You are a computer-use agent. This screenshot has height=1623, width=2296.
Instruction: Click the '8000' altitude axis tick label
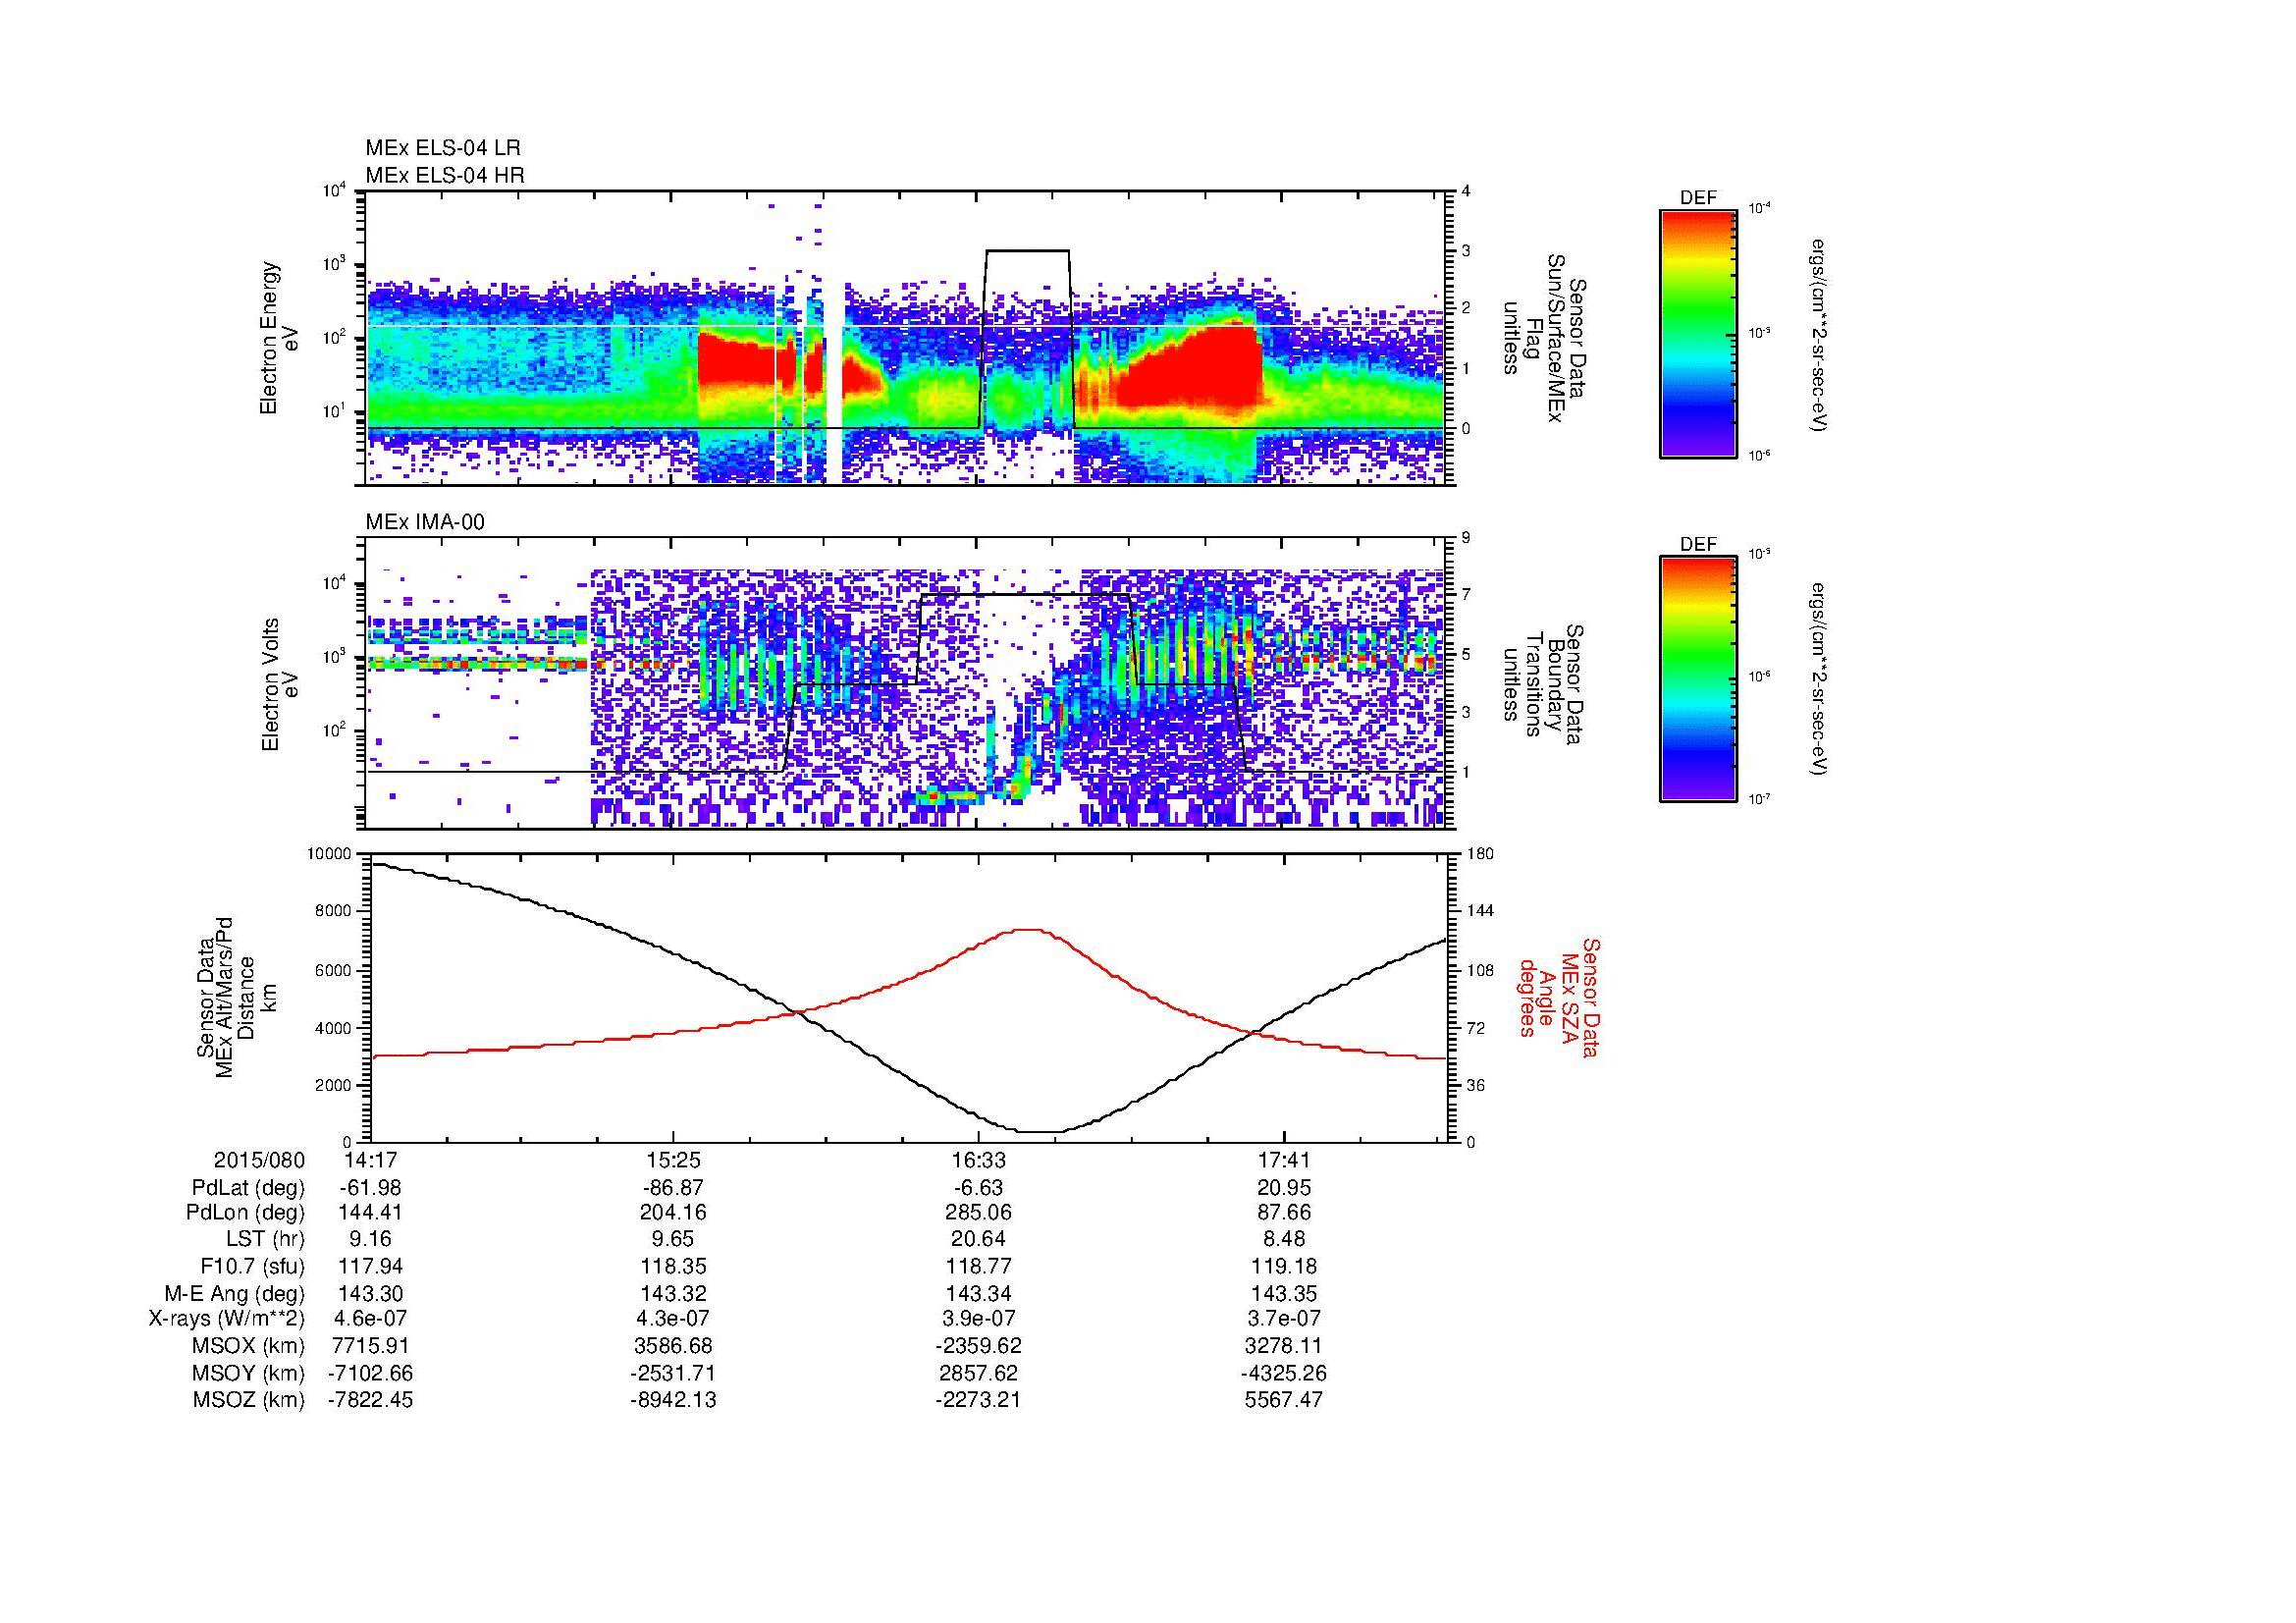click(334, 911)
